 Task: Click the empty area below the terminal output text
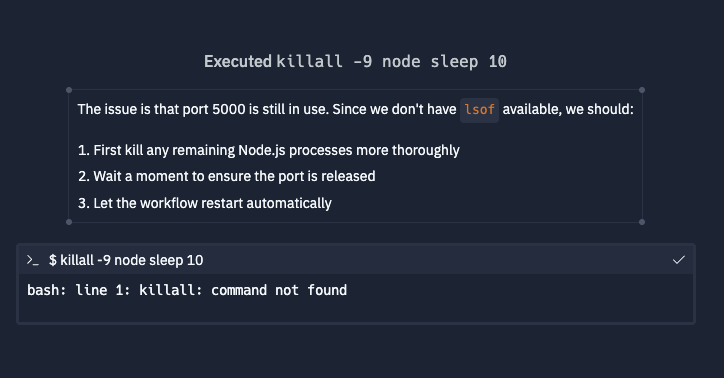coord(356,312)
